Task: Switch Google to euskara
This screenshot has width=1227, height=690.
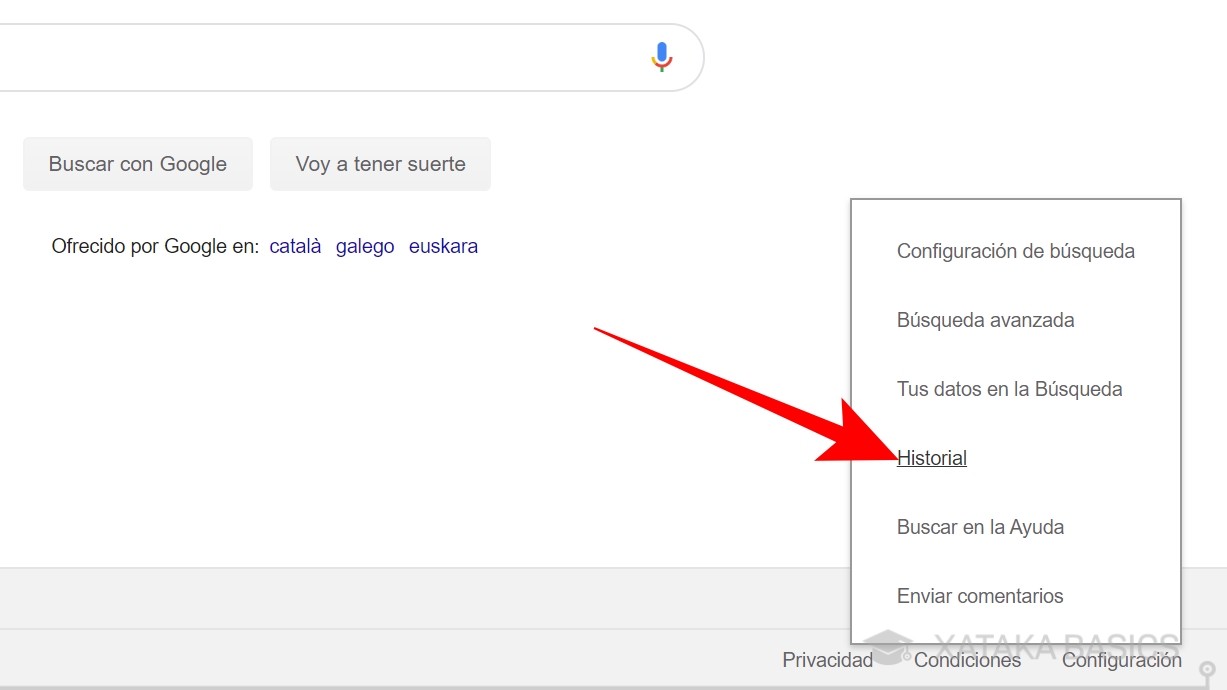Action: pos(443,246)
